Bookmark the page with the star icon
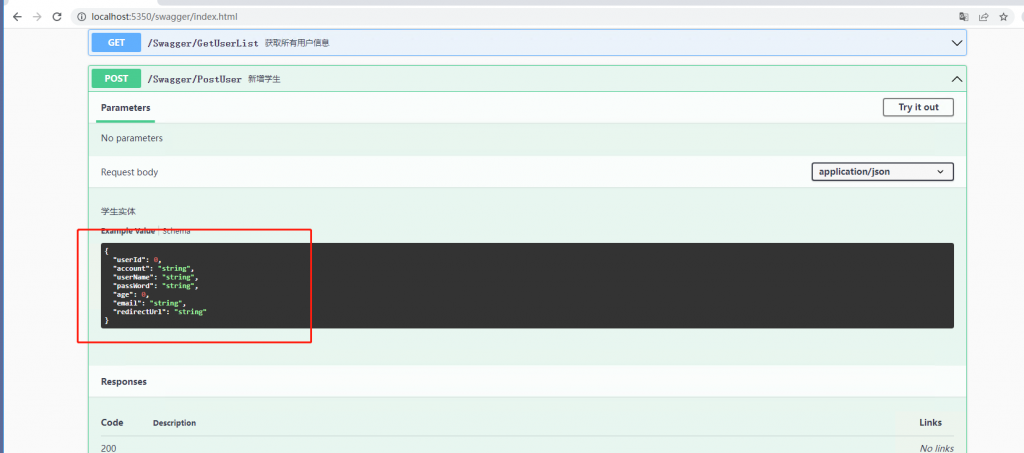 [1004, 17]
